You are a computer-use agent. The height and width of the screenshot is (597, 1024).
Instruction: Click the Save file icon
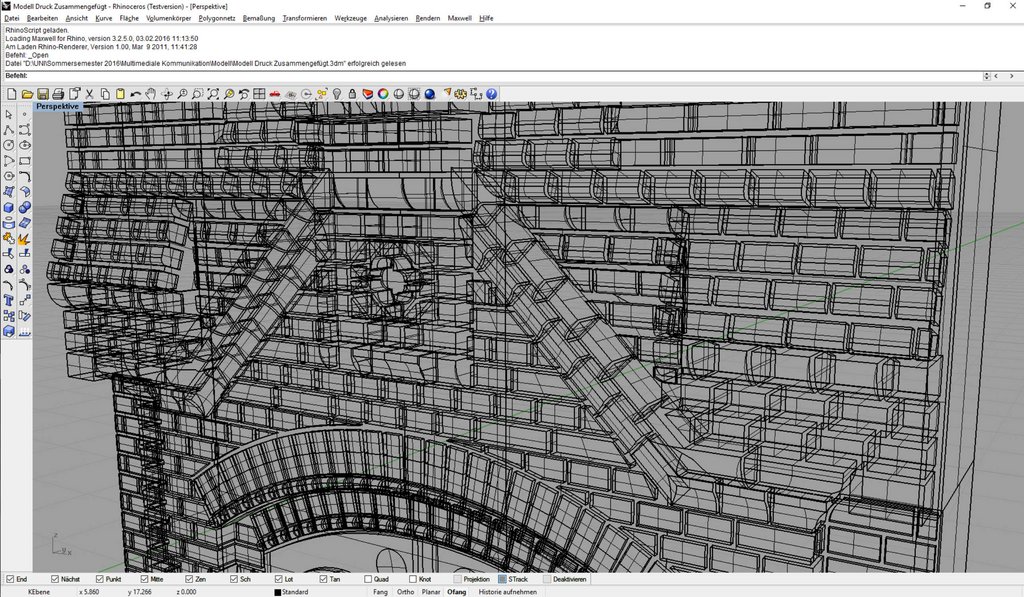point(43,94)
